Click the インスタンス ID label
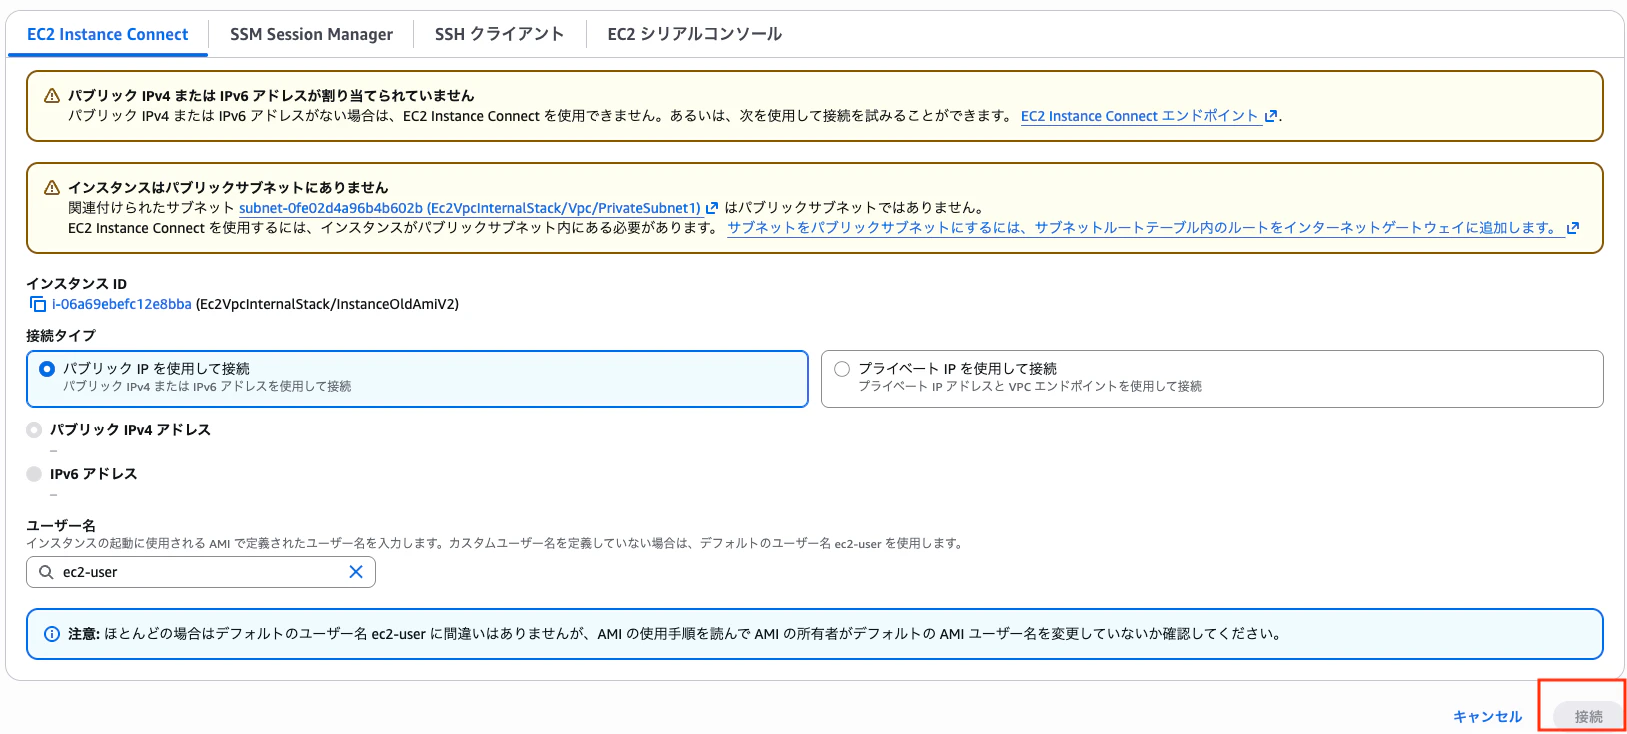The width and height of the screenshot is (1627, 734). point(77,284)
